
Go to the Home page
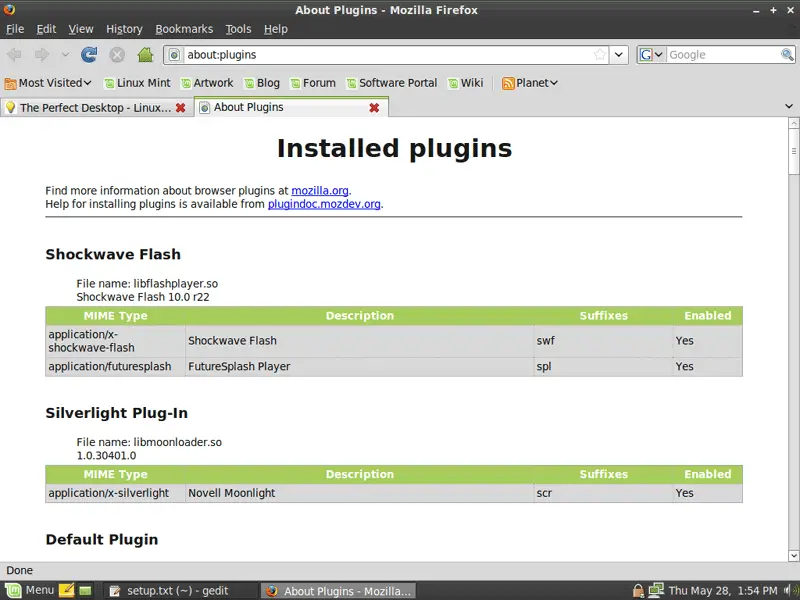[x=145, y=55]
